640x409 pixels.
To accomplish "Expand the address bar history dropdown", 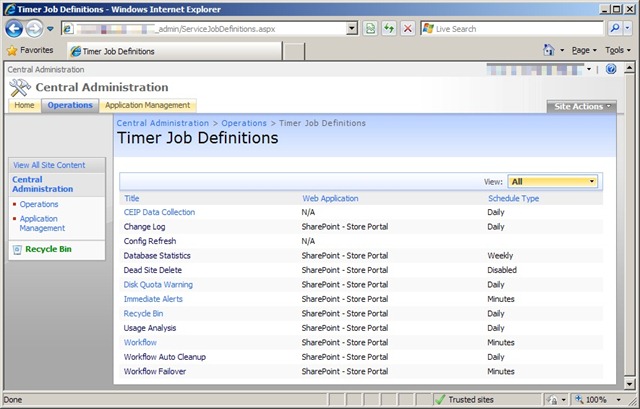I will pyautogui.click(x=352, y=29).
